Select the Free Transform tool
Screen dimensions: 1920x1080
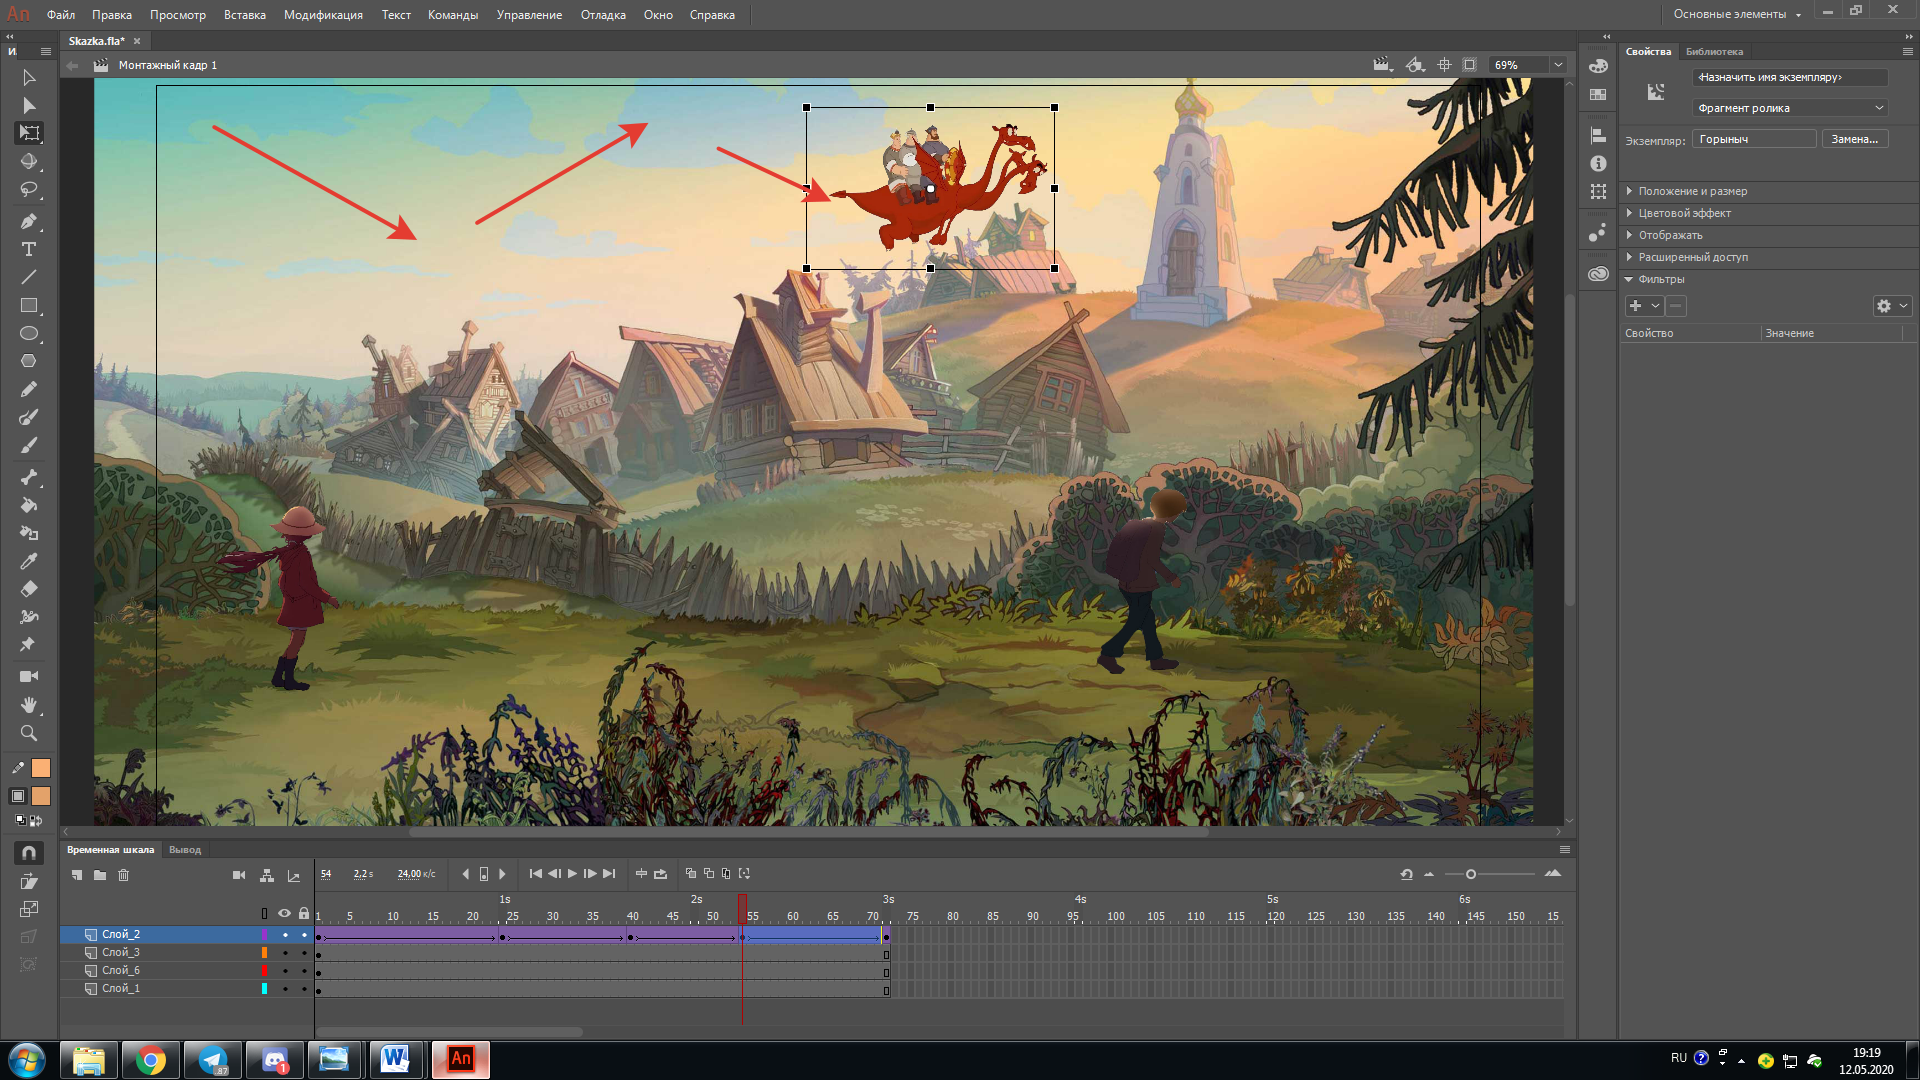(x=29, y=133)
